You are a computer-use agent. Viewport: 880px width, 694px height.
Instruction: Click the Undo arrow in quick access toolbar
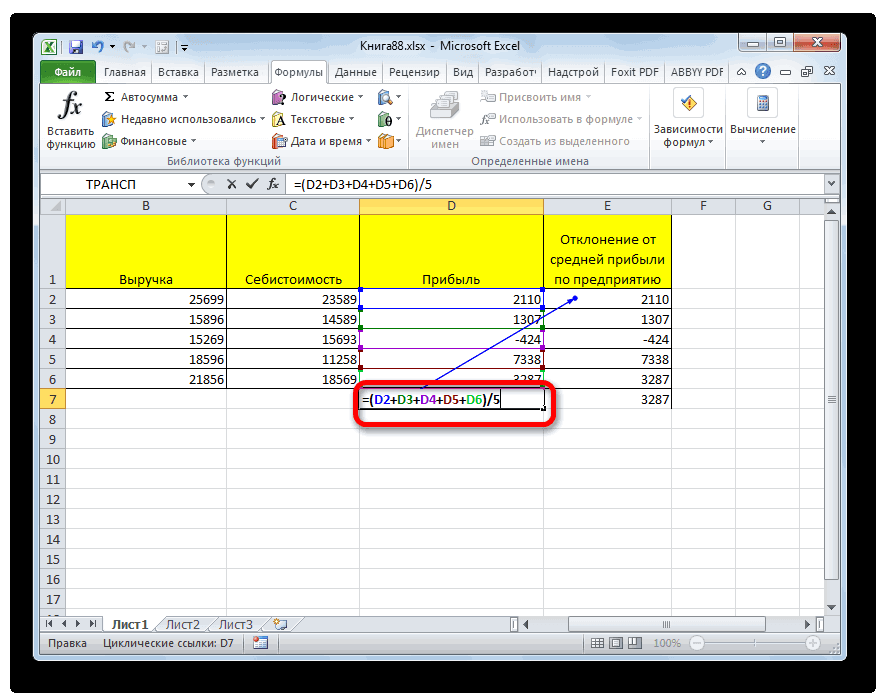pyautogui.click(x=98, y=46)
